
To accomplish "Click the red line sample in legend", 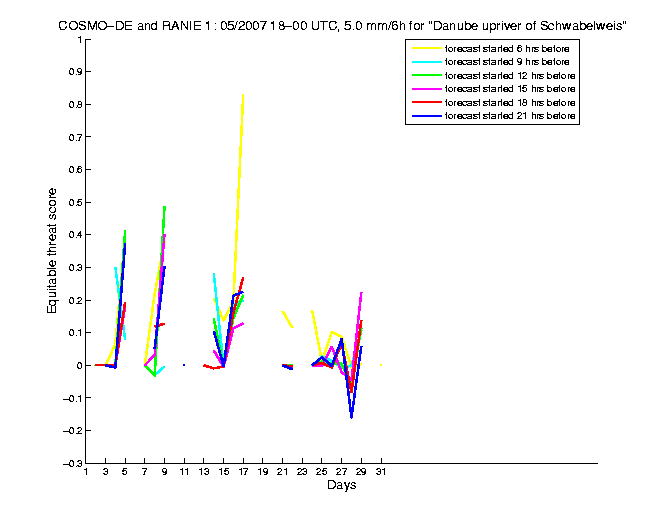I will tap(425, 104).
